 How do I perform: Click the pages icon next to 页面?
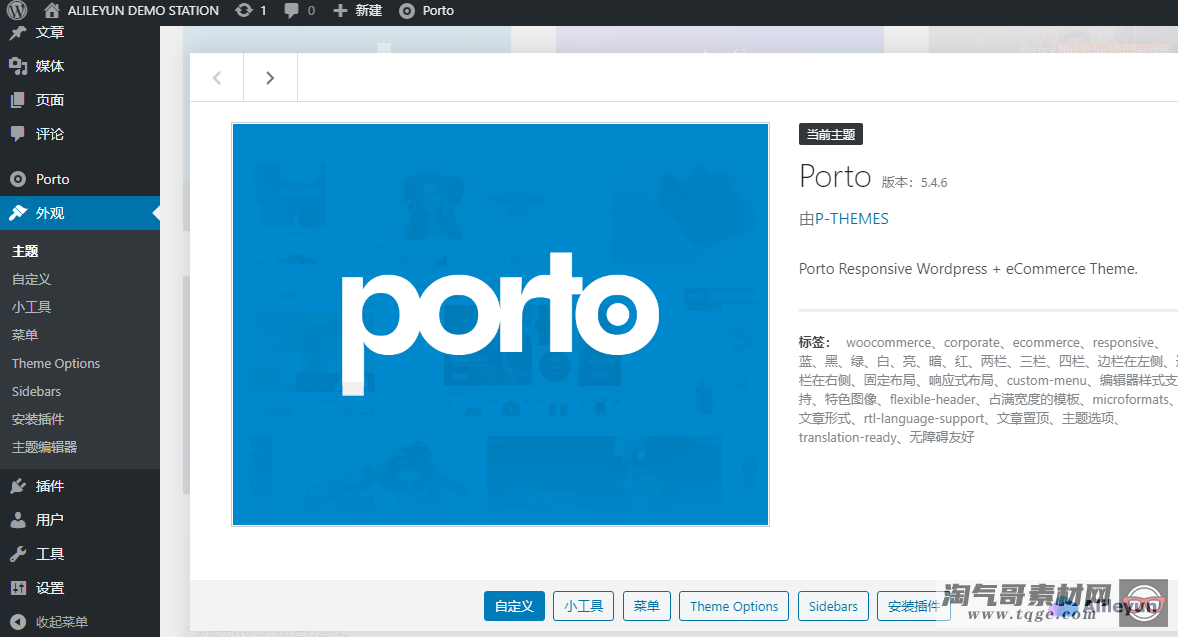pos(18,100)
